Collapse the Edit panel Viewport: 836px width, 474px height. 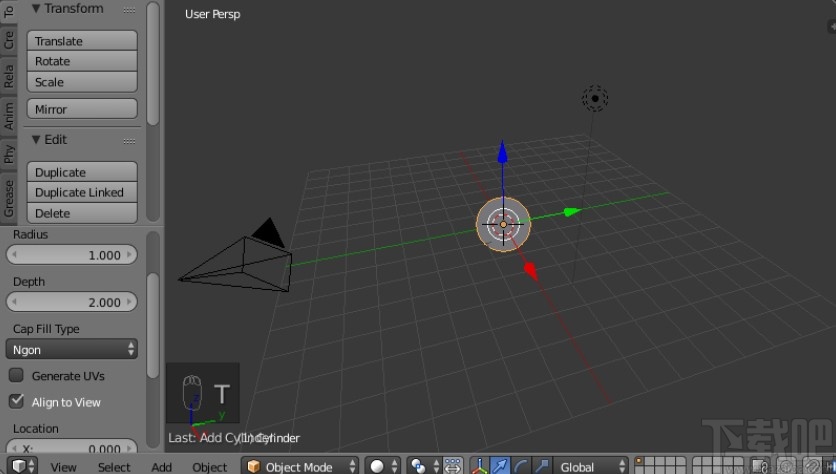click(x=36, y=140)
